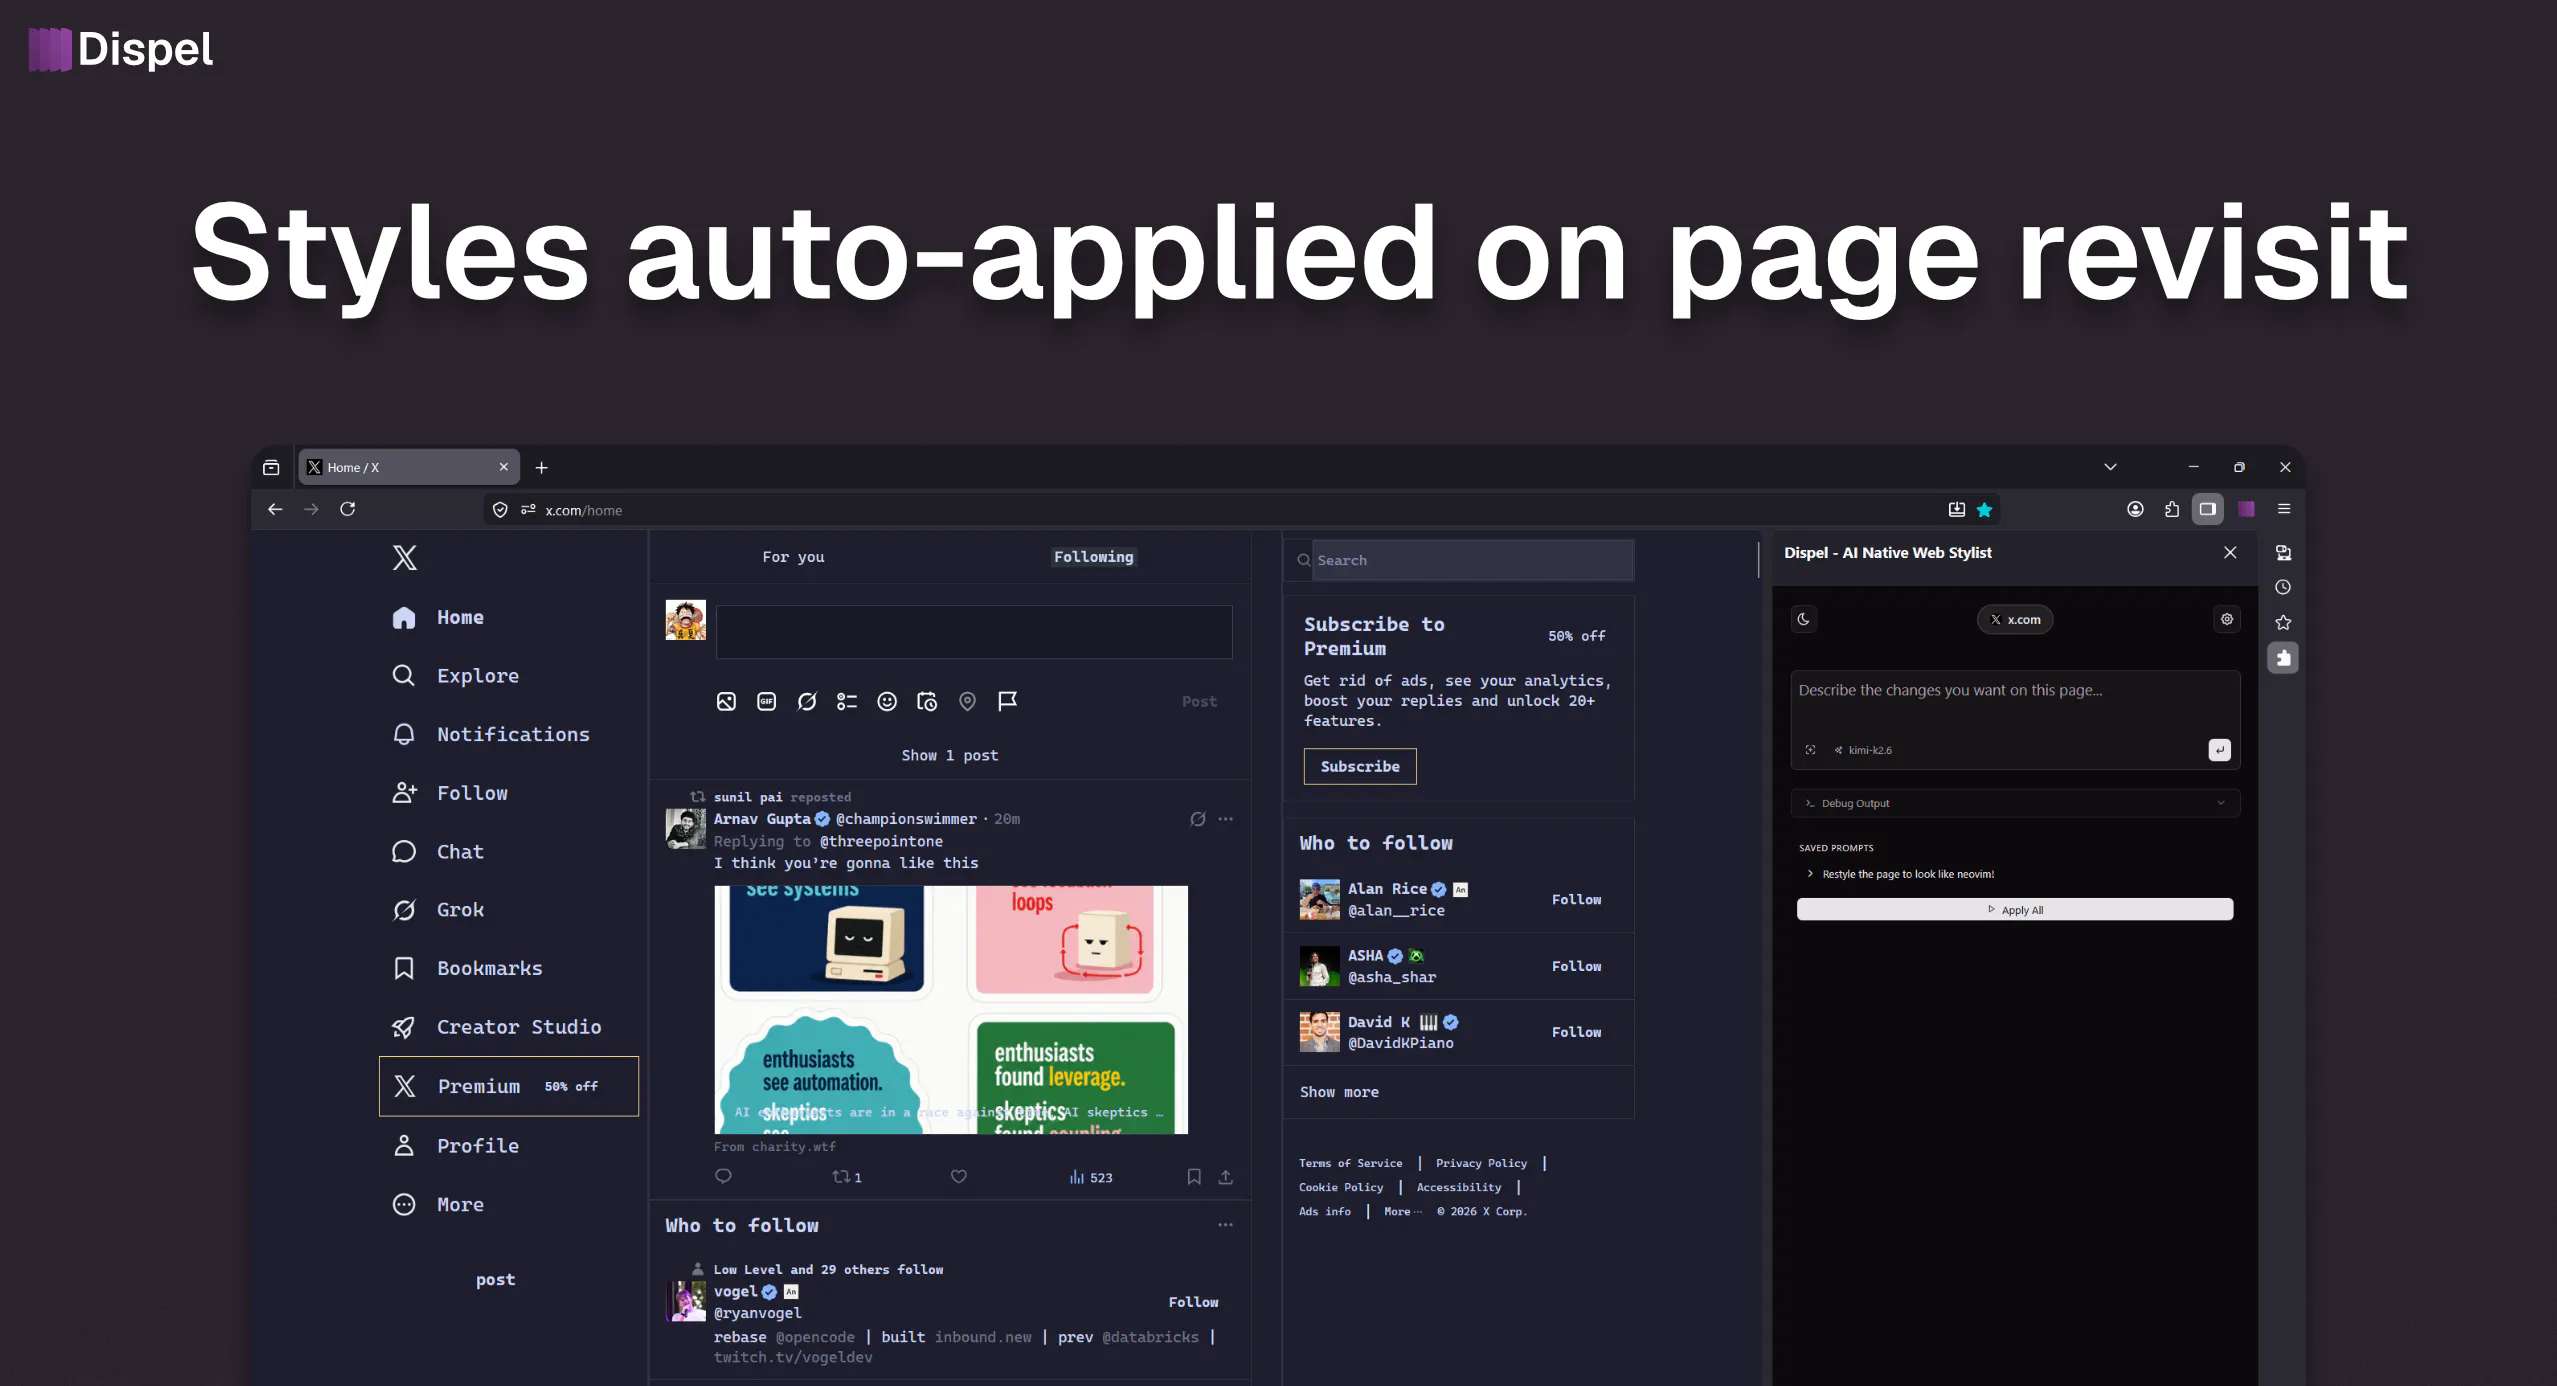Follow ASHA @asha_shar
Image resolution: width=2557 pixels, height=1386 pixels.
[1577, 966]
